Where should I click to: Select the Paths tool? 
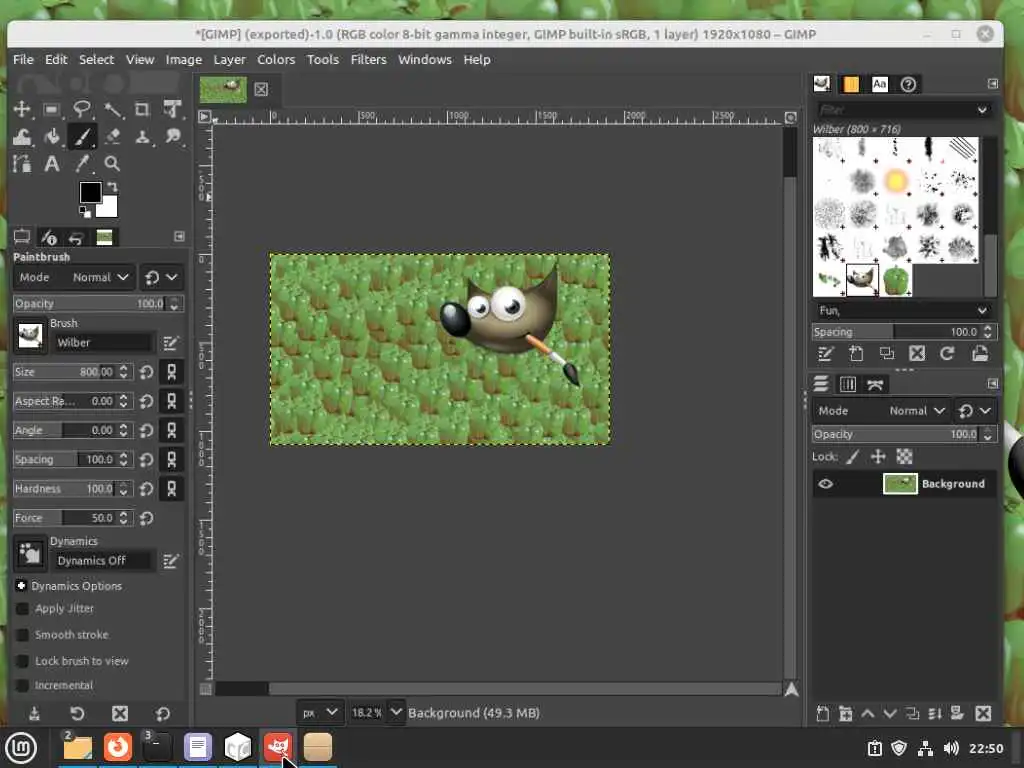[x=22, y=163]
